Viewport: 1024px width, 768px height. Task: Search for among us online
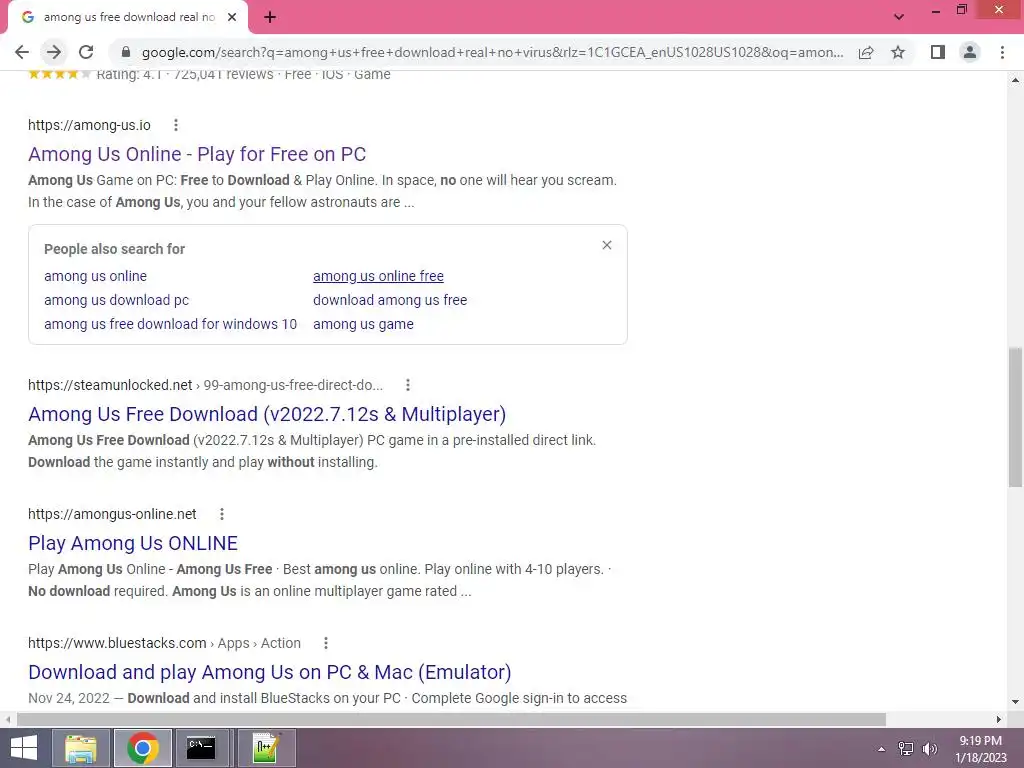(95, 276)
